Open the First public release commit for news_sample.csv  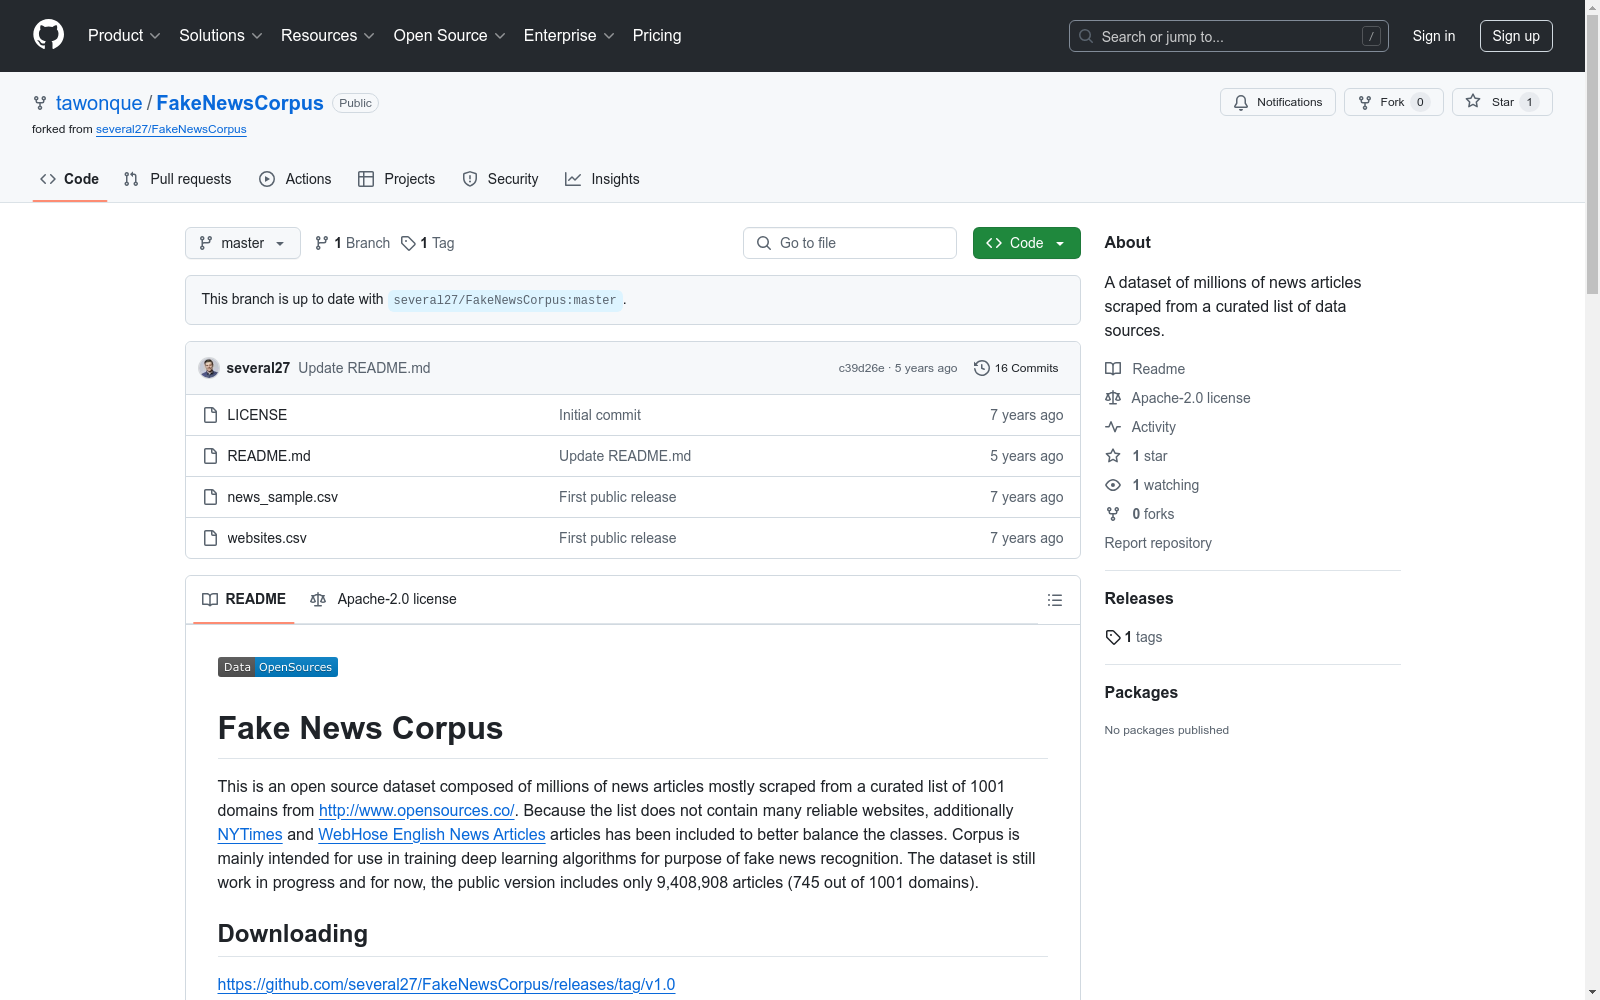(x=618, y=497)
